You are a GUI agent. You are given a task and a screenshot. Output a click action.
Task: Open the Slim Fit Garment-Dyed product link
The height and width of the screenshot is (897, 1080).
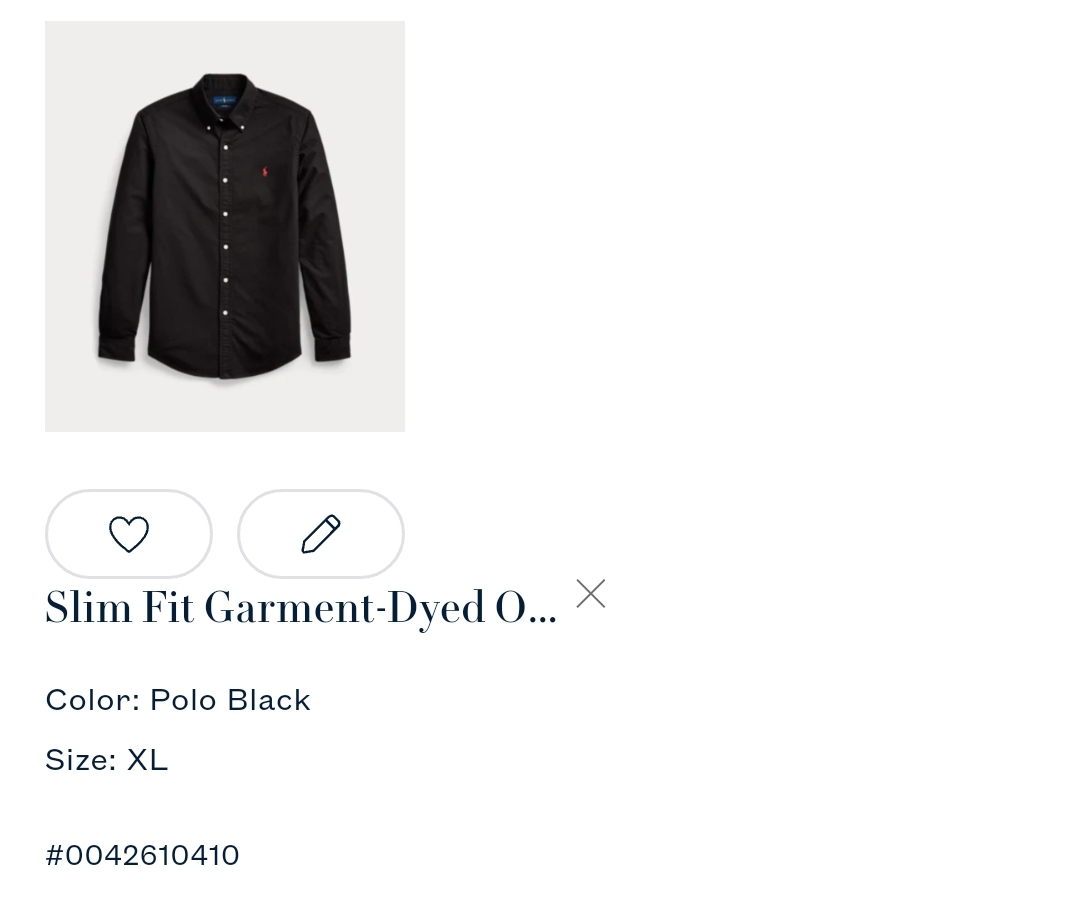coord(301,608)
